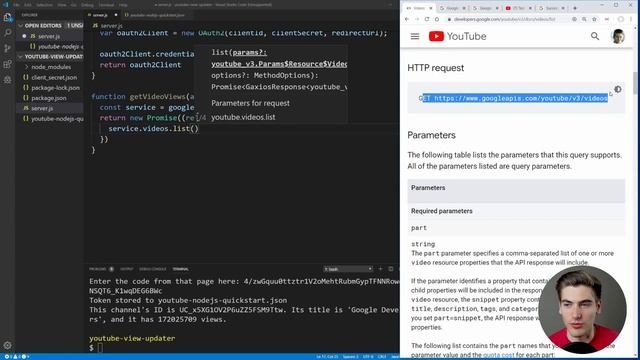Click the Chrome address bar URL
The width and height of the screenshot is (640, 360).
tap(504, 19)
